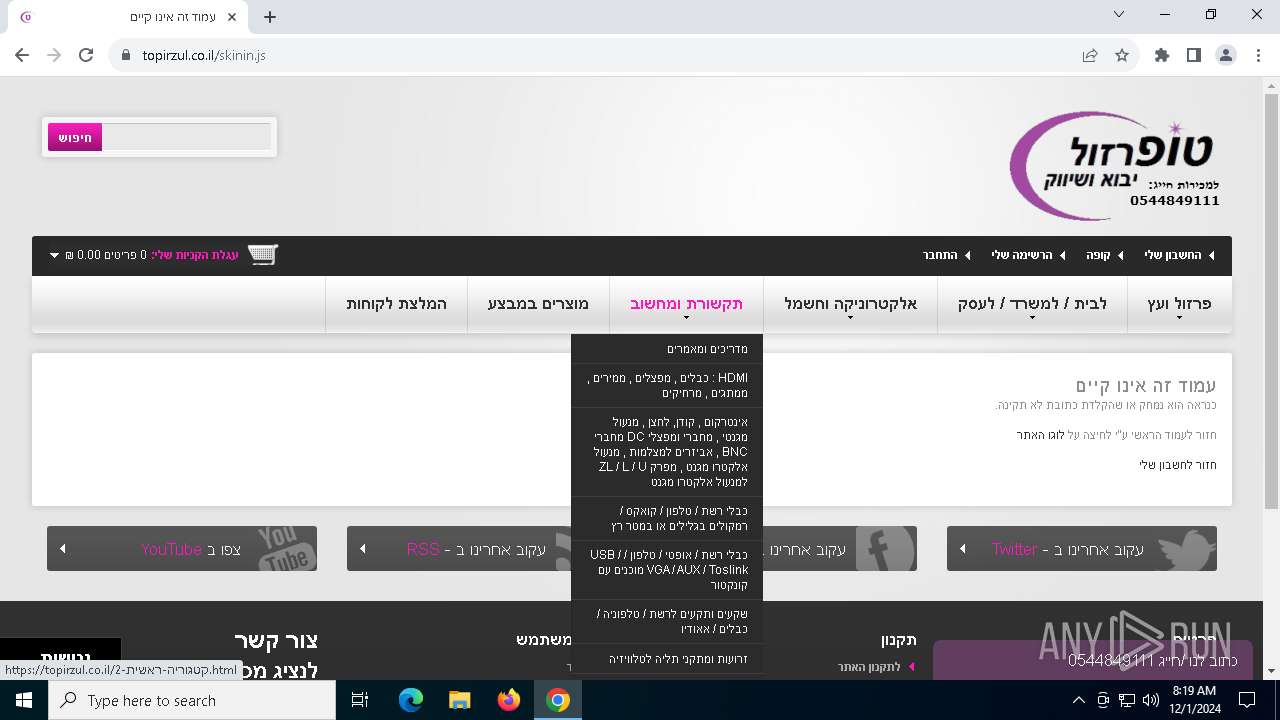Select שקעים ותקעים לרשת submenu item
1280x720 pixels.
pos(667,621)
